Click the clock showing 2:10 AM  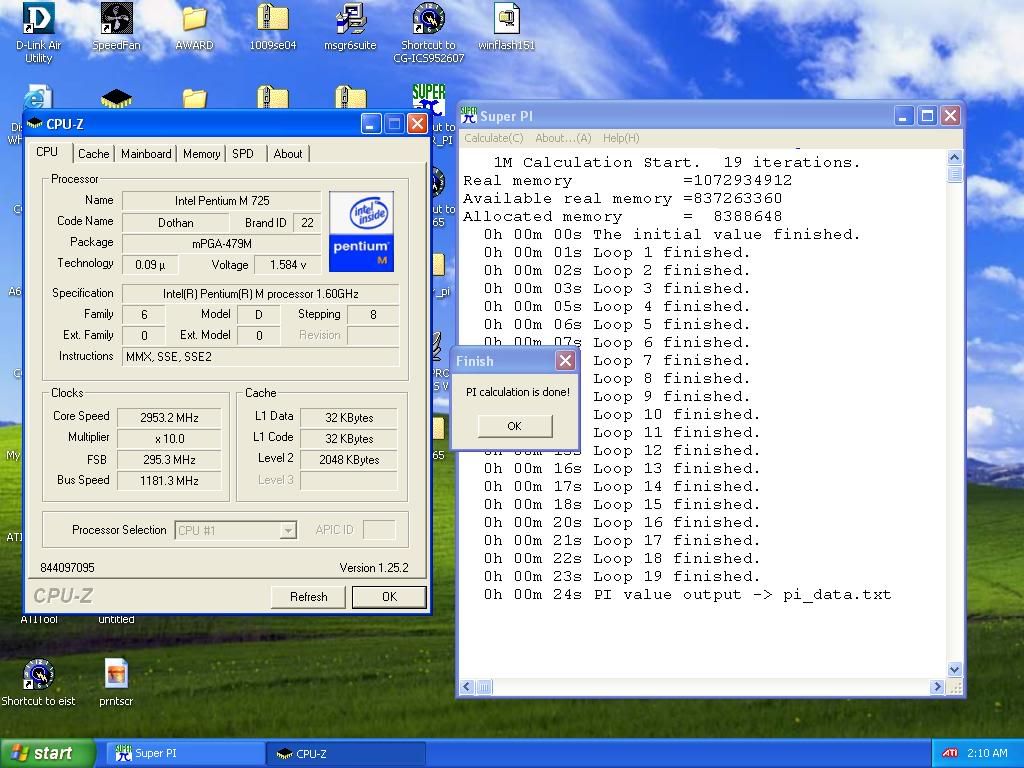pyautogui.click(x=987, y=753)
